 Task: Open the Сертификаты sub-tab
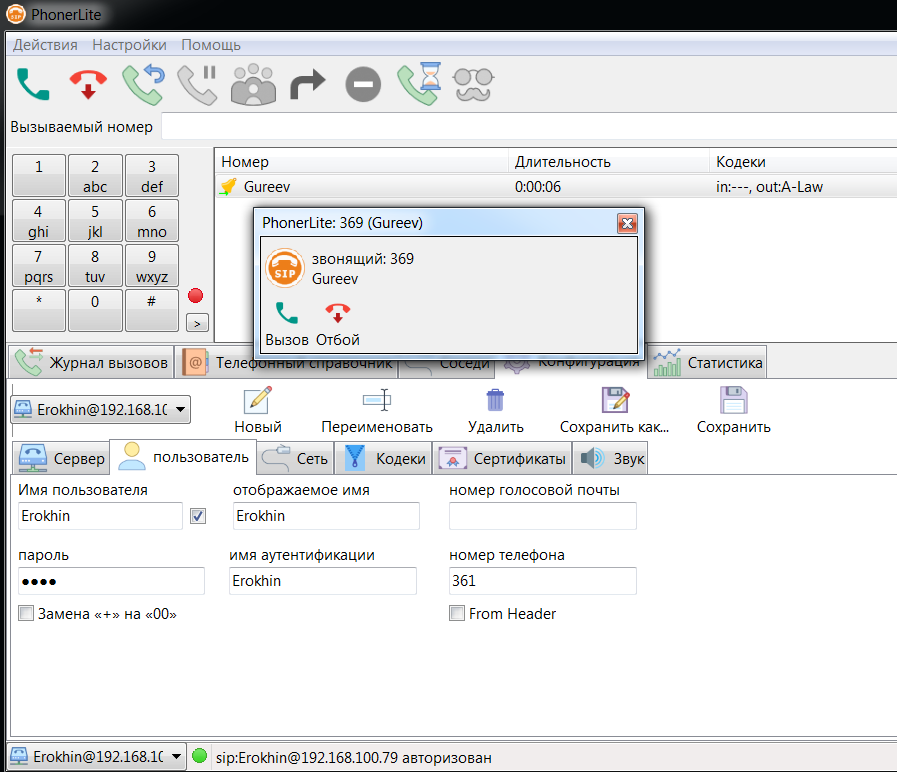[x=502, y=458]
